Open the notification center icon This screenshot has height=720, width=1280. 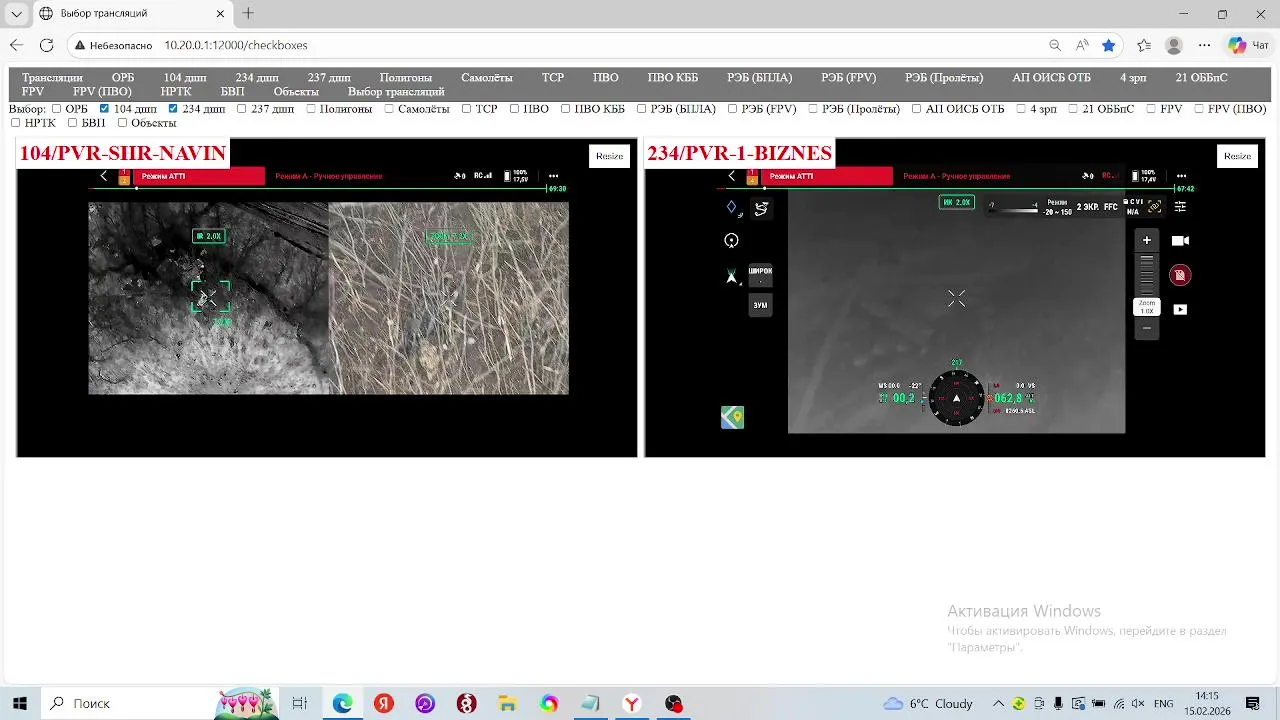tap(1253, 703)
